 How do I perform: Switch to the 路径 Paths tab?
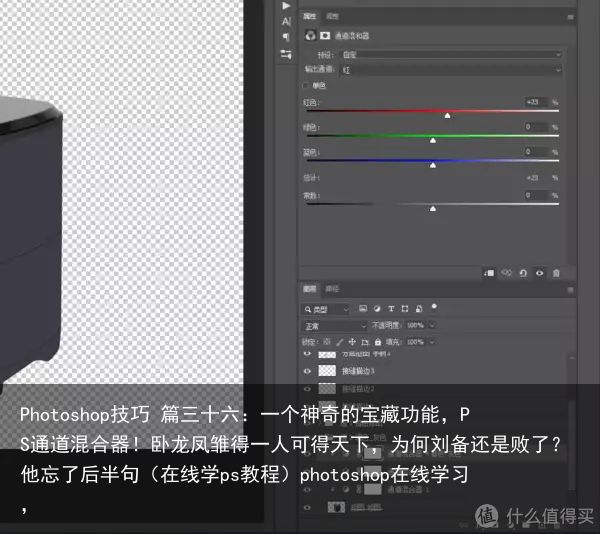[332, 289]
